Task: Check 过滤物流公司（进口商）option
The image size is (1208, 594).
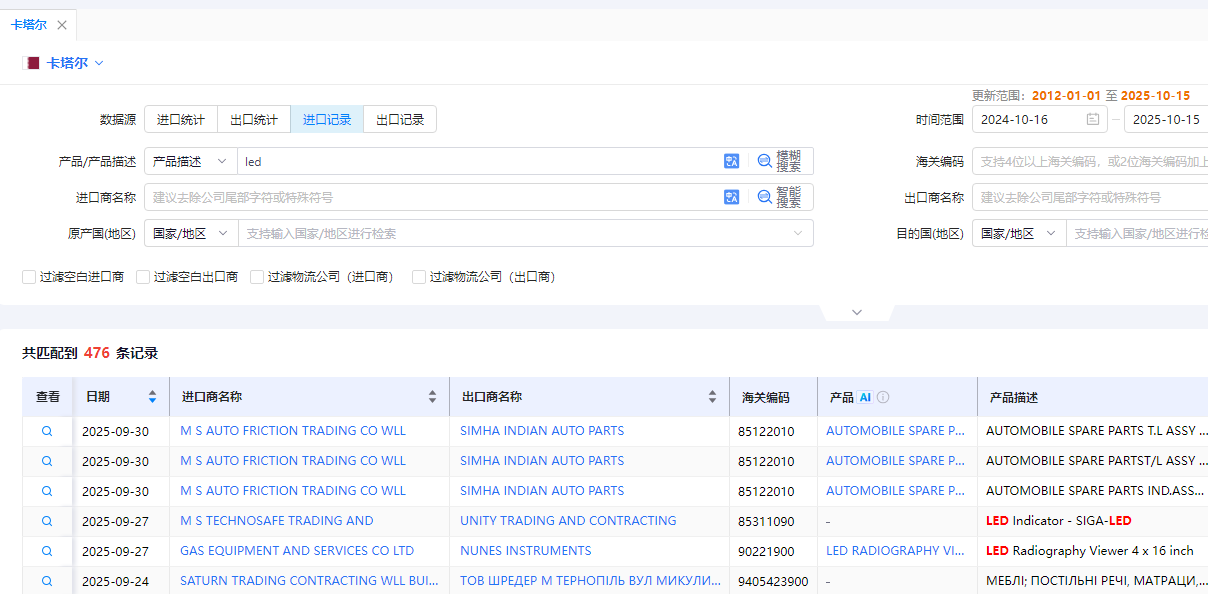Action: coord(256,277)
